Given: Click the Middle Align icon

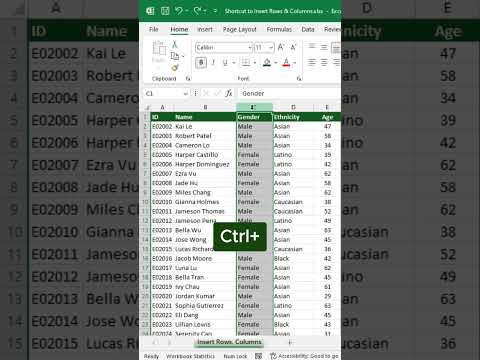Looking at the screenshot, I should [x=324, y=47].
